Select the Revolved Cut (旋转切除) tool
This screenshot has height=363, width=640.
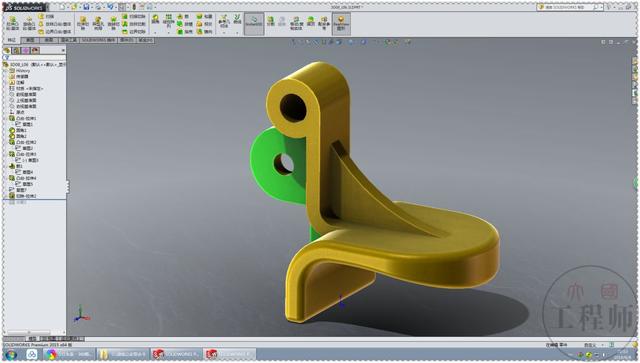(x=113, y=24)
